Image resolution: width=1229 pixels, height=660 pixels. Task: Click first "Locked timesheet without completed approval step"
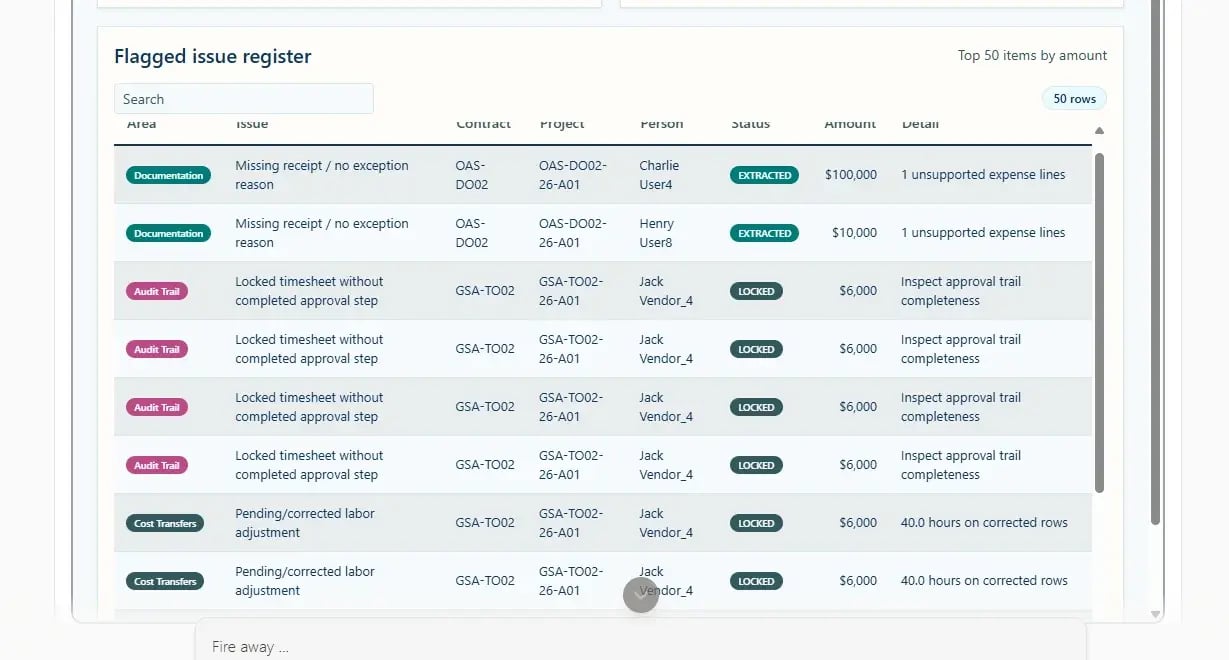tap(309, 291)
